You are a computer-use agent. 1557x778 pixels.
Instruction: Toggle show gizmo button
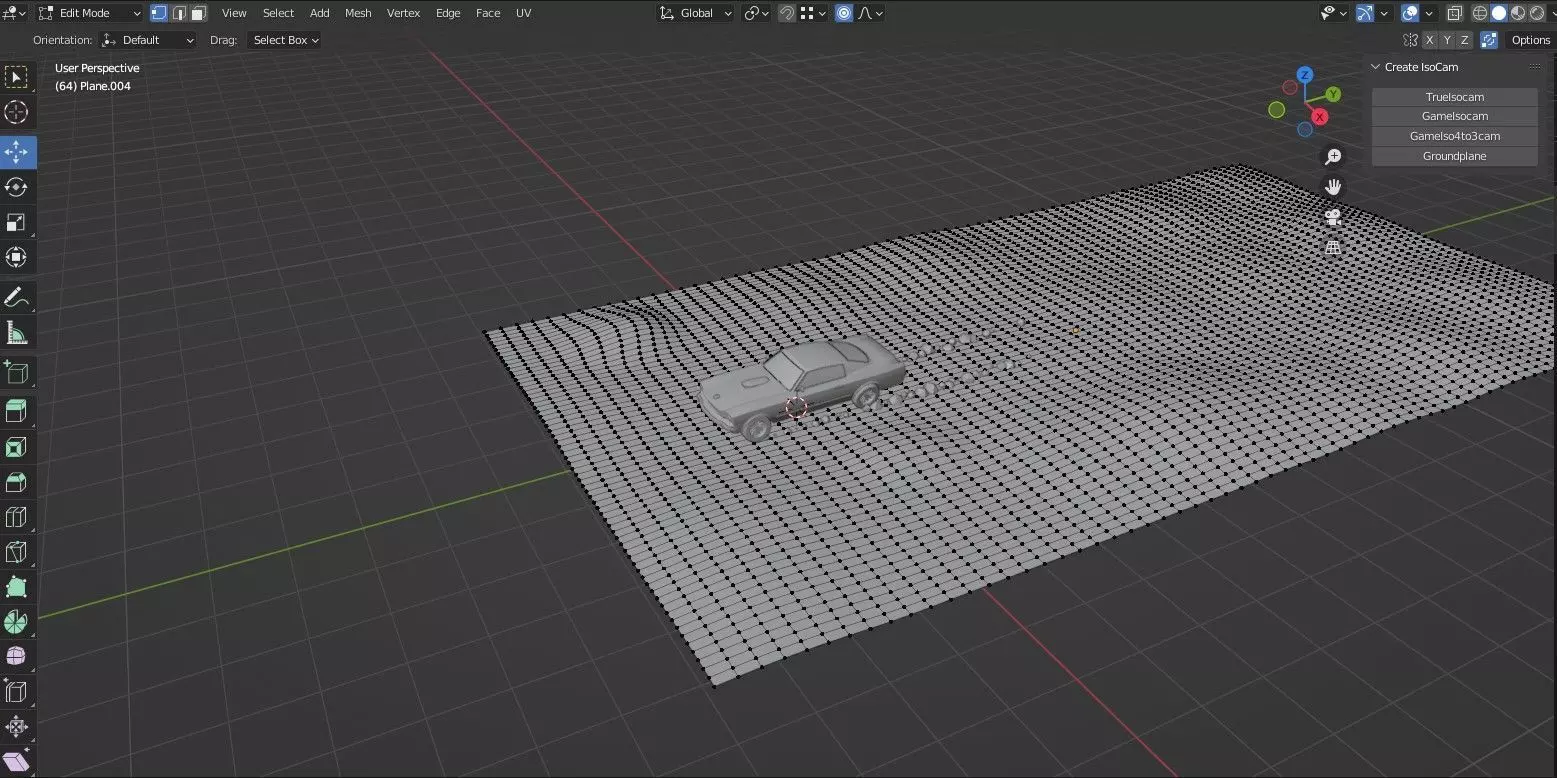click(x=1365, y=13)
